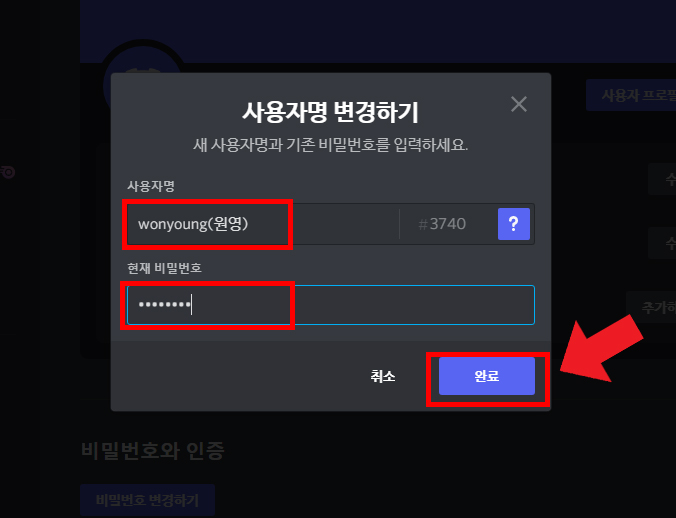Click the wonyoung(원영) username input field

(x=263, y=224)
